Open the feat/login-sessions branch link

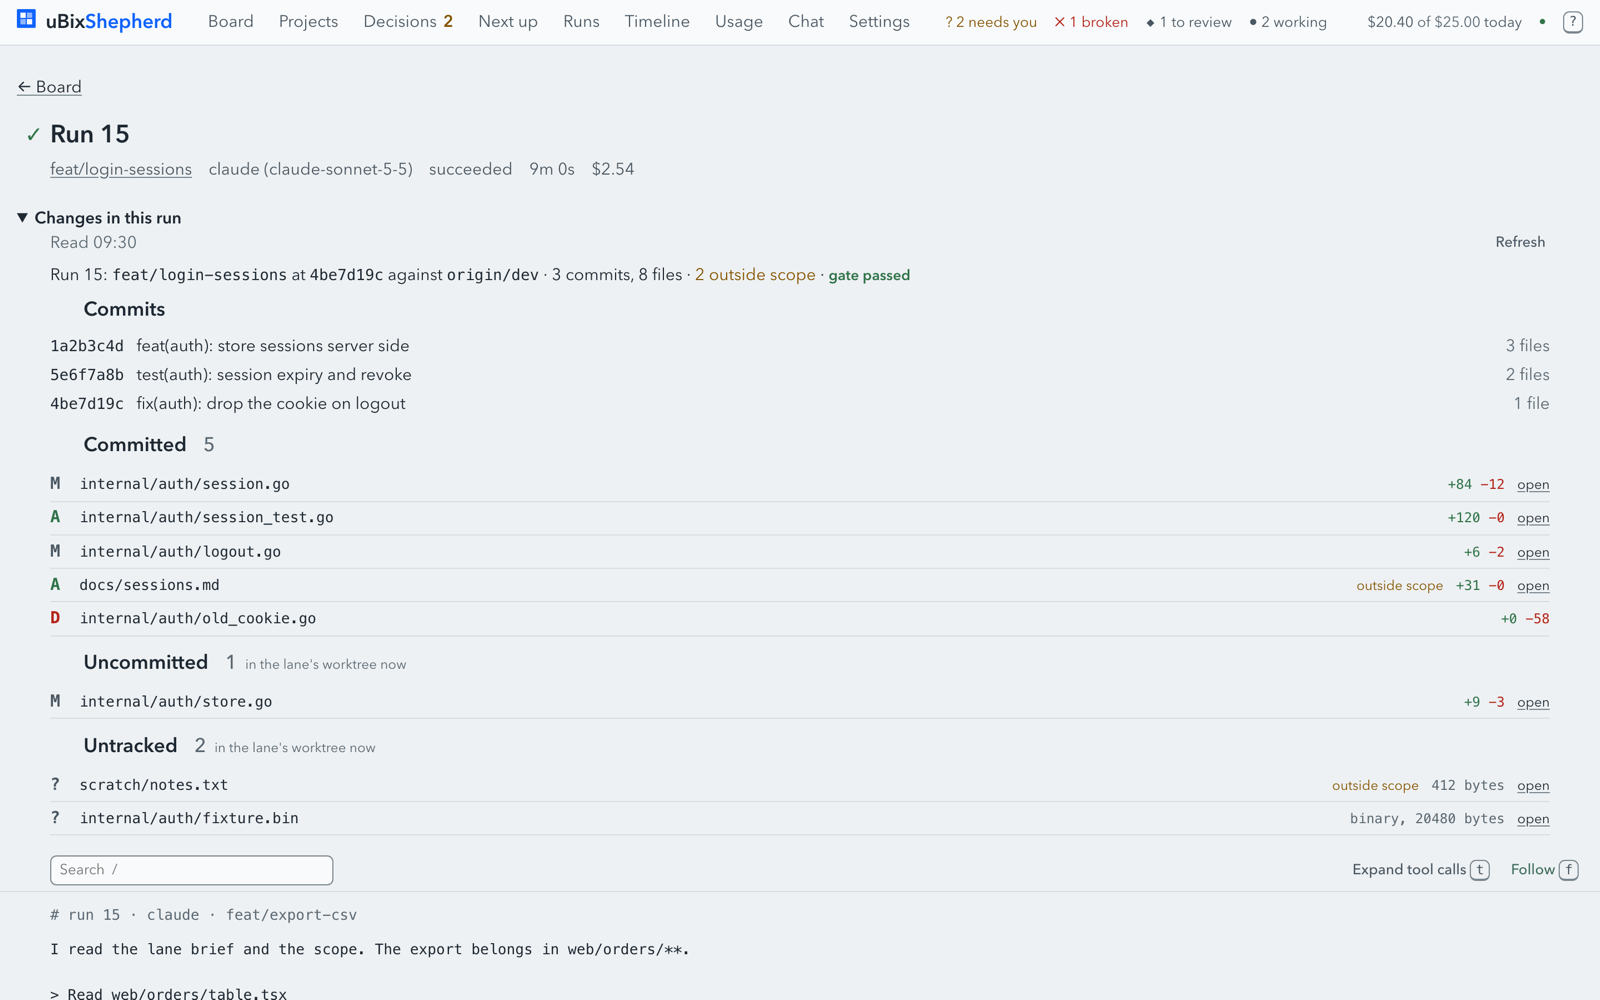(x=121, y=169)
